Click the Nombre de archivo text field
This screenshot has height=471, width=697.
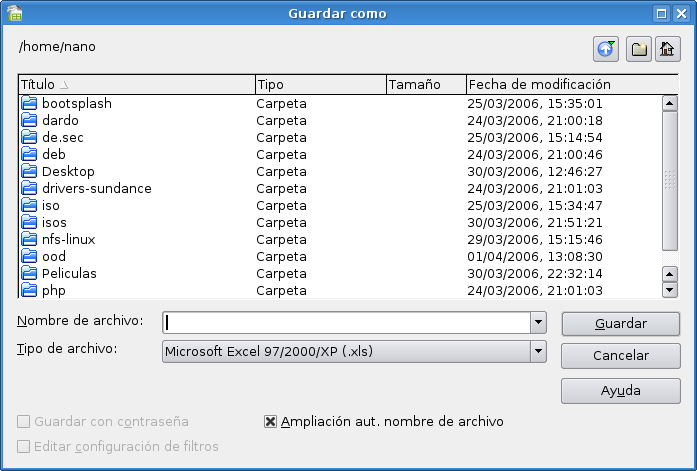346,322
